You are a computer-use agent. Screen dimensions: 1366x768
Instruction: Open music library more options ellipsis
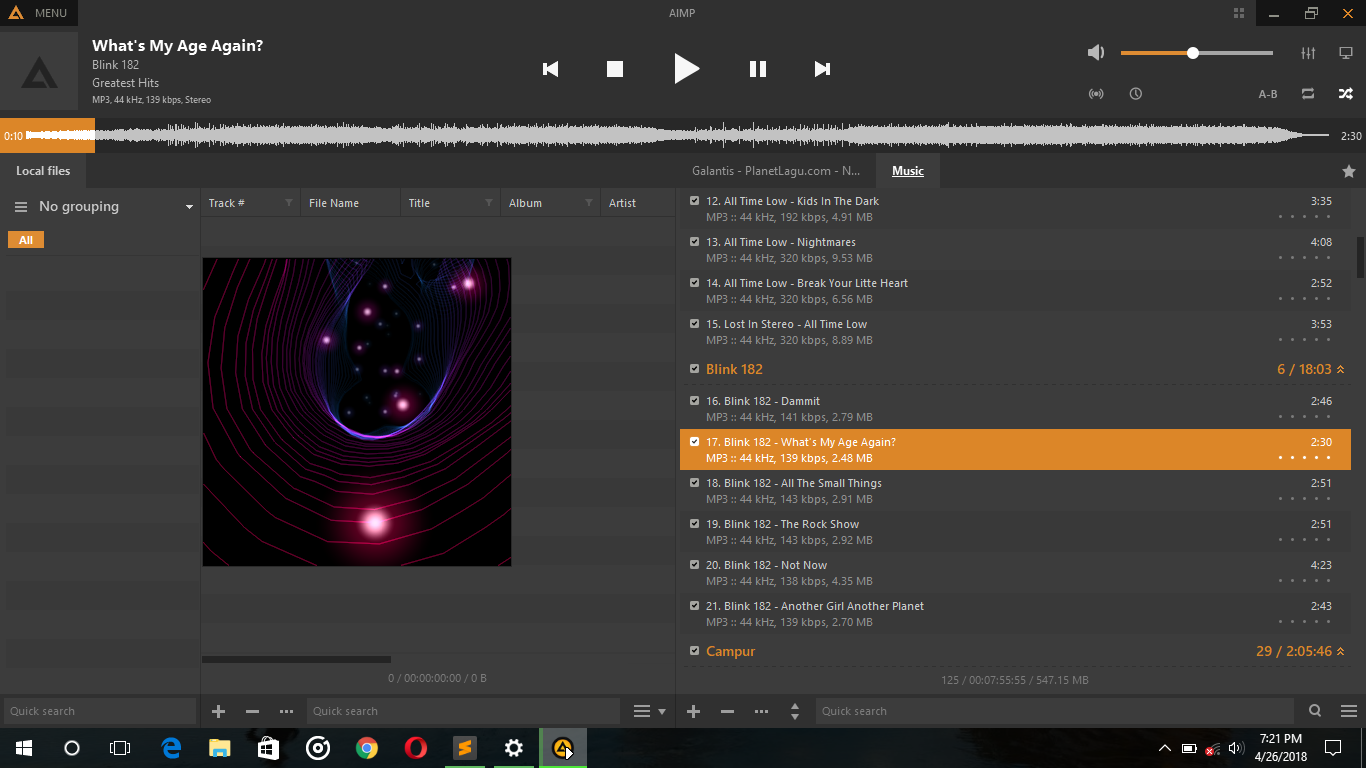287,711
